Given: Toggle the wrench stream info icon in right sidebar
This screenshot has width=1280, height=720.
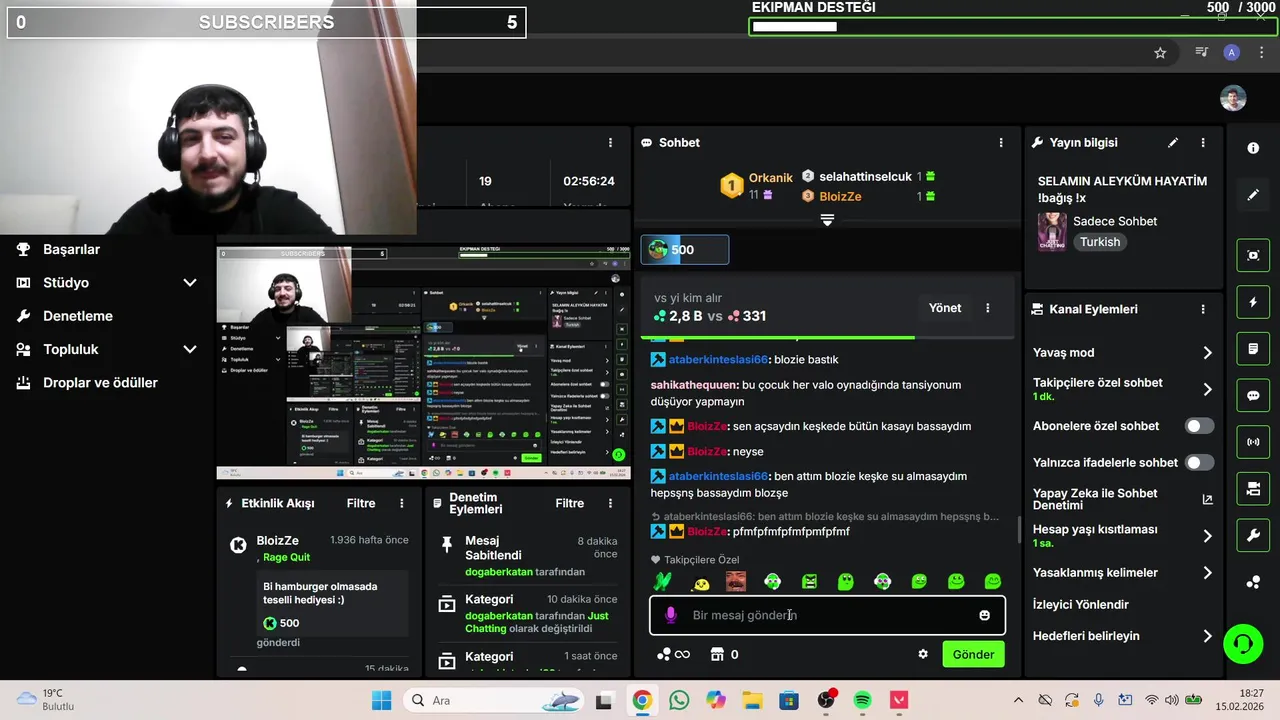Looking at the screenshot, I should tap(1253, 536).
